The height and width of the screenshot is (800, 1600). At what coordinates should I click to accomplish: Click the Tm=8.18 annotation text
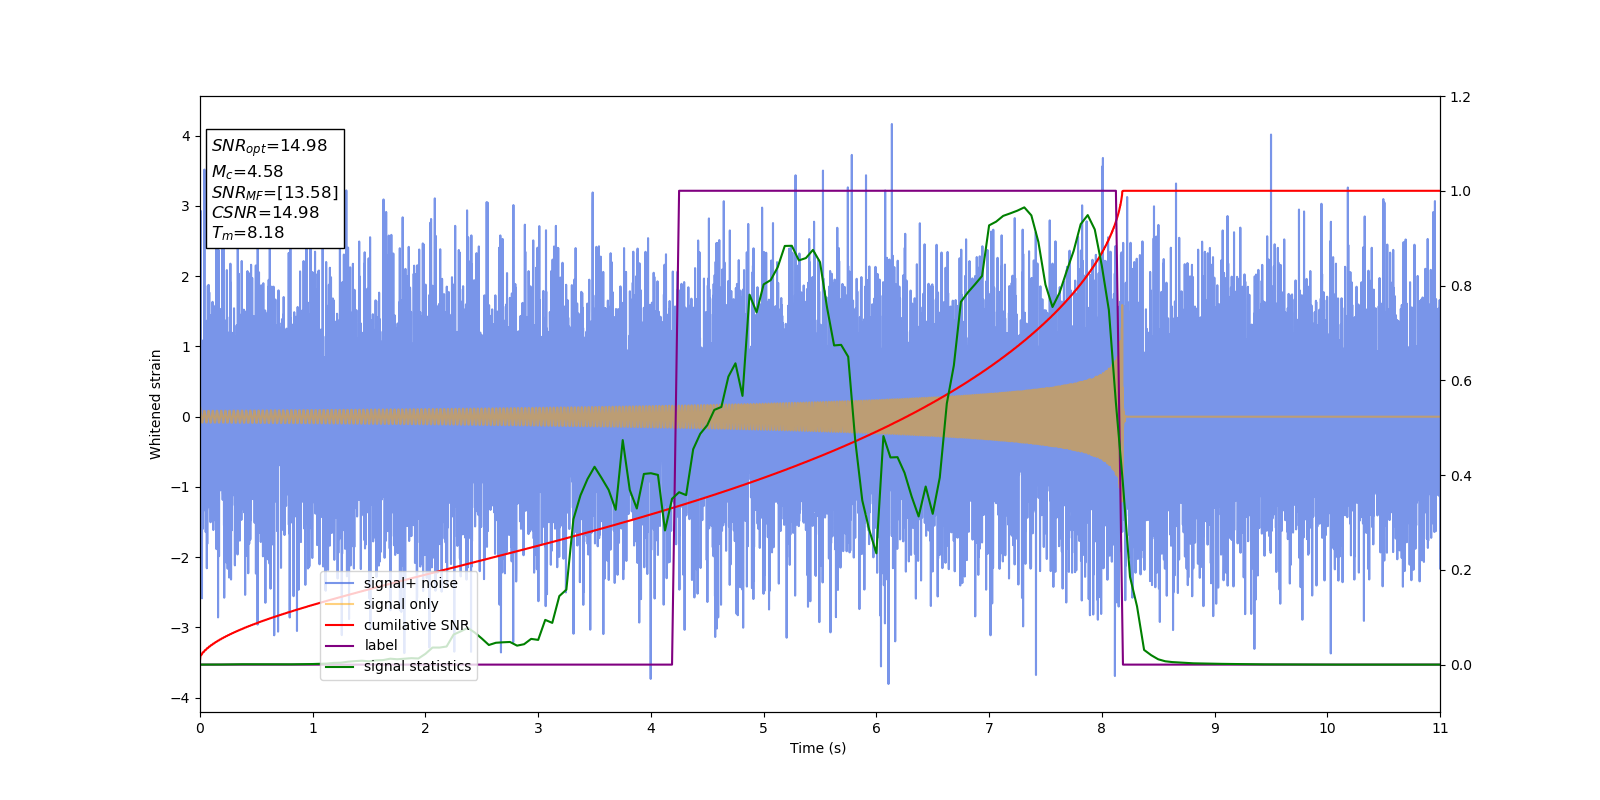pyautogui.click(x=247, y=233)
